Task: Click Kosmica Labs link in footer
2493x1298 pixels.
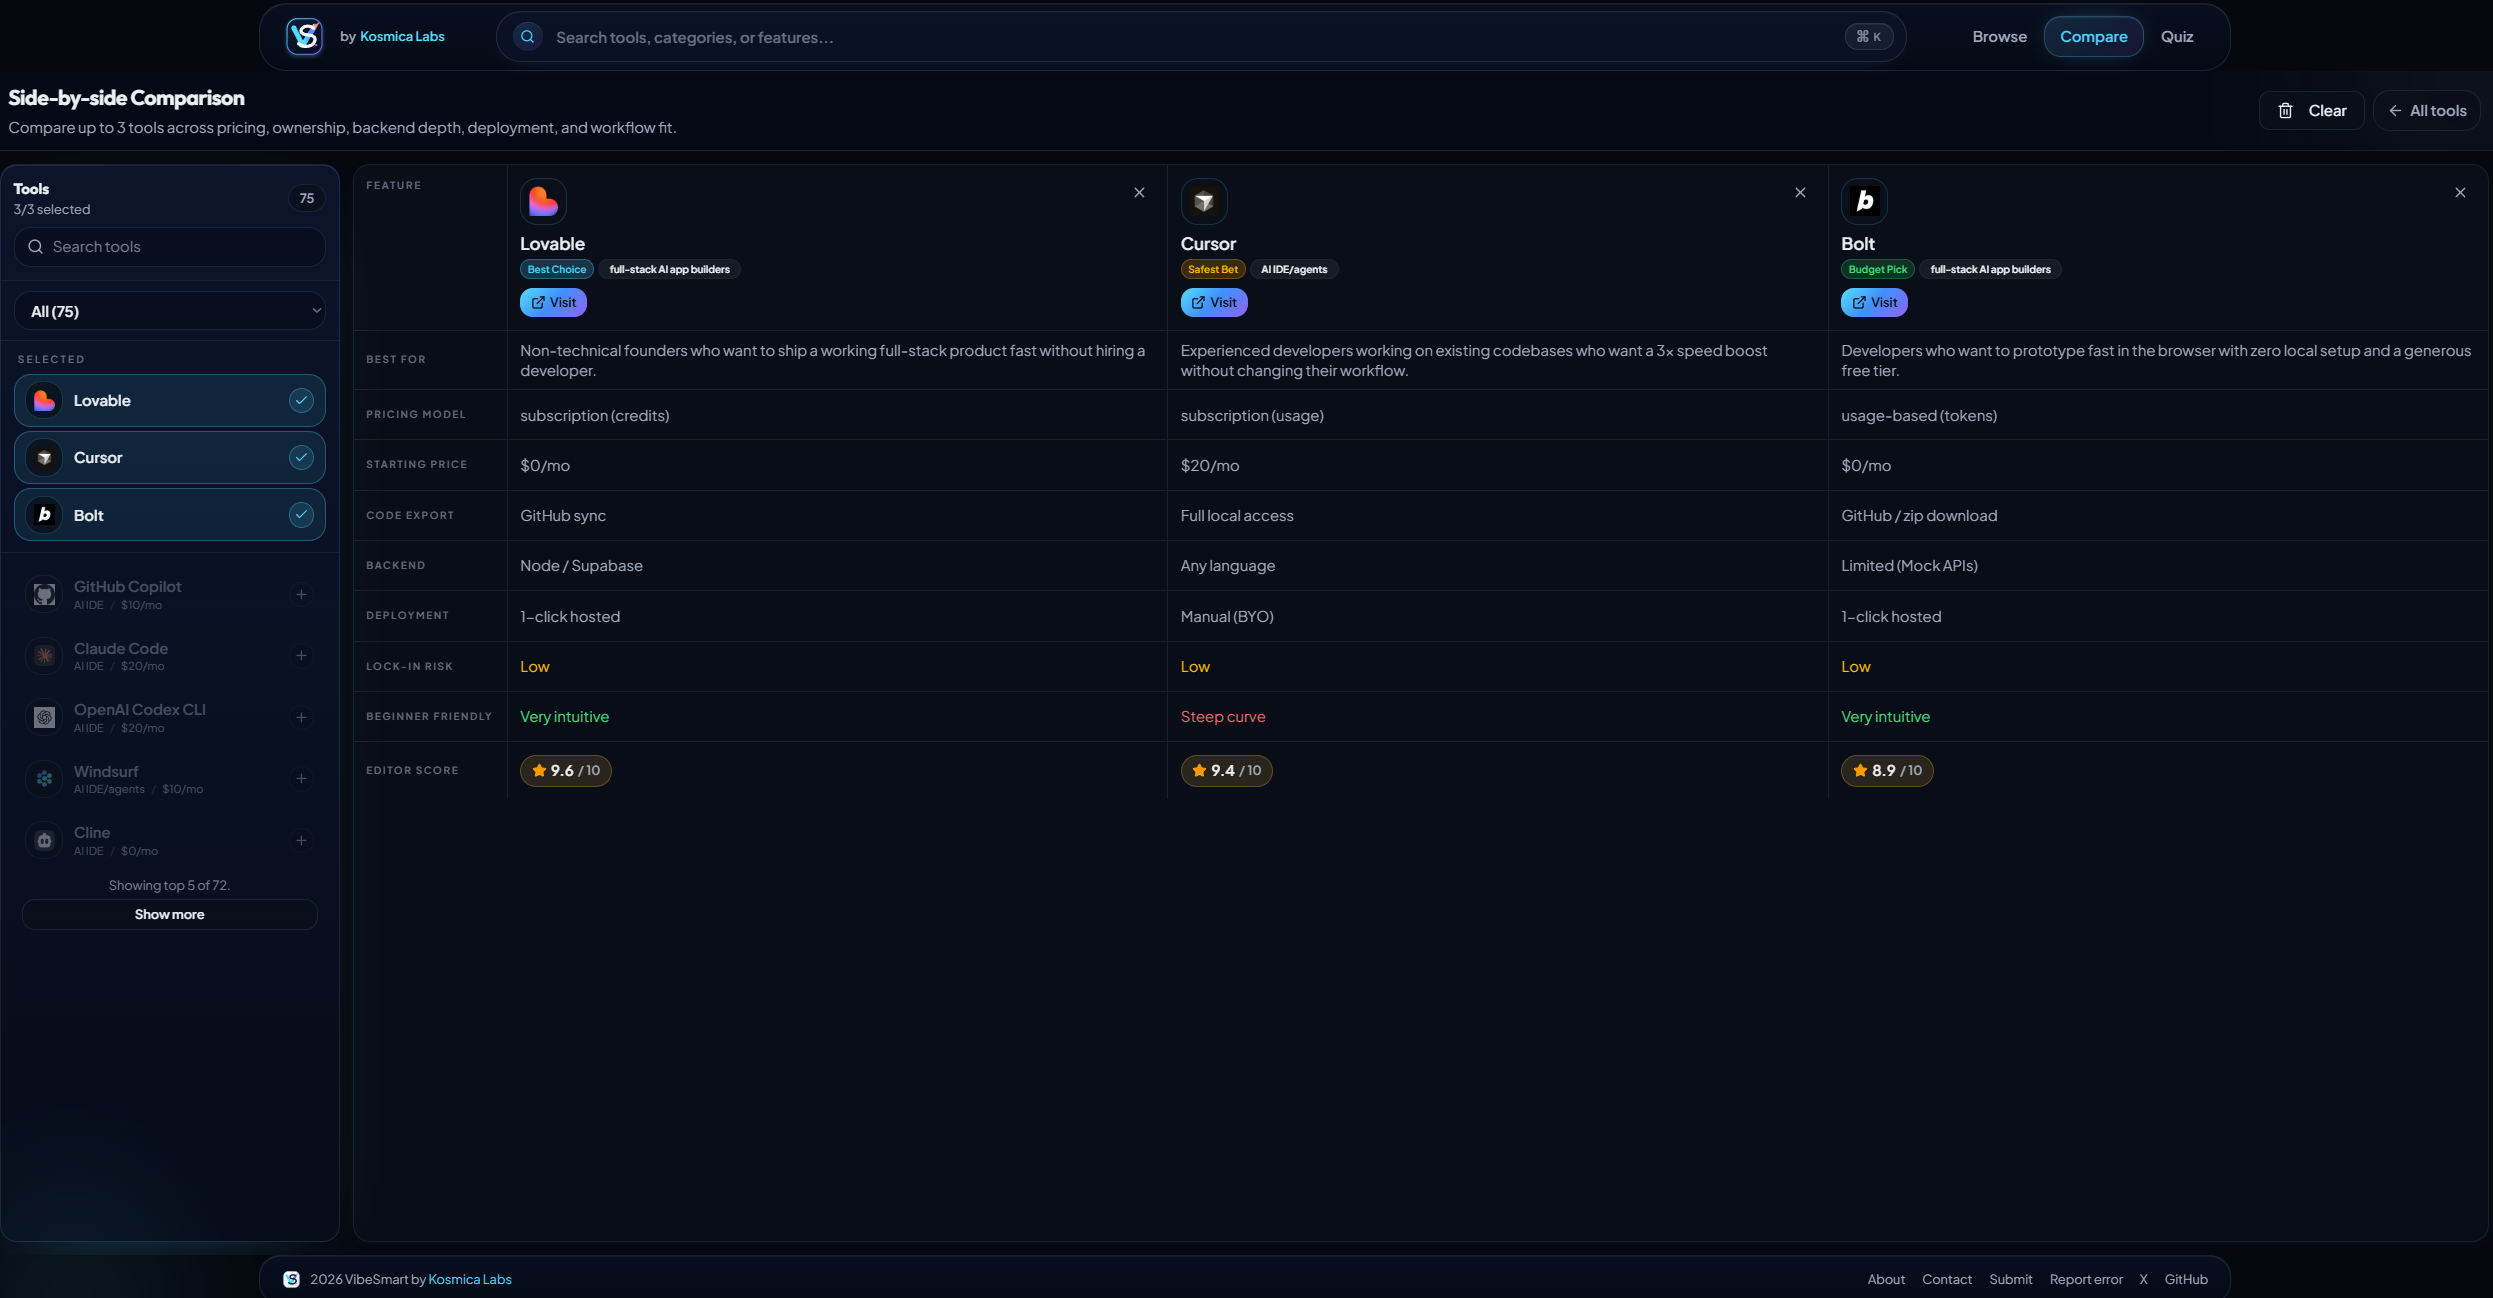Action: coord(469,1279)
